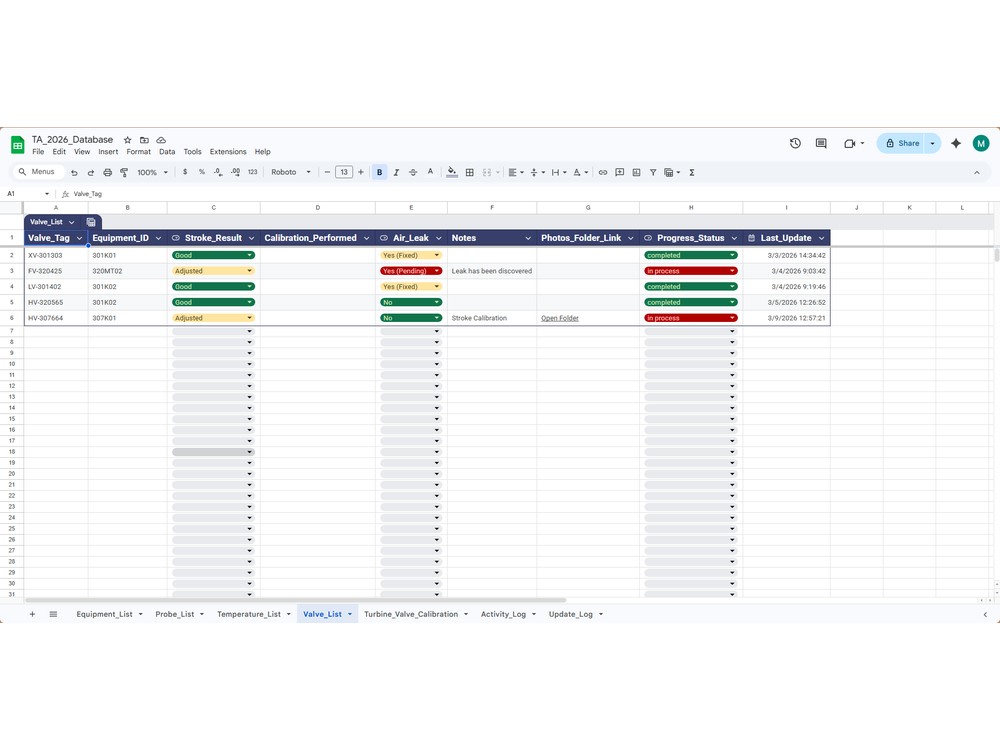Print the spreadsheet

(107, 172)
